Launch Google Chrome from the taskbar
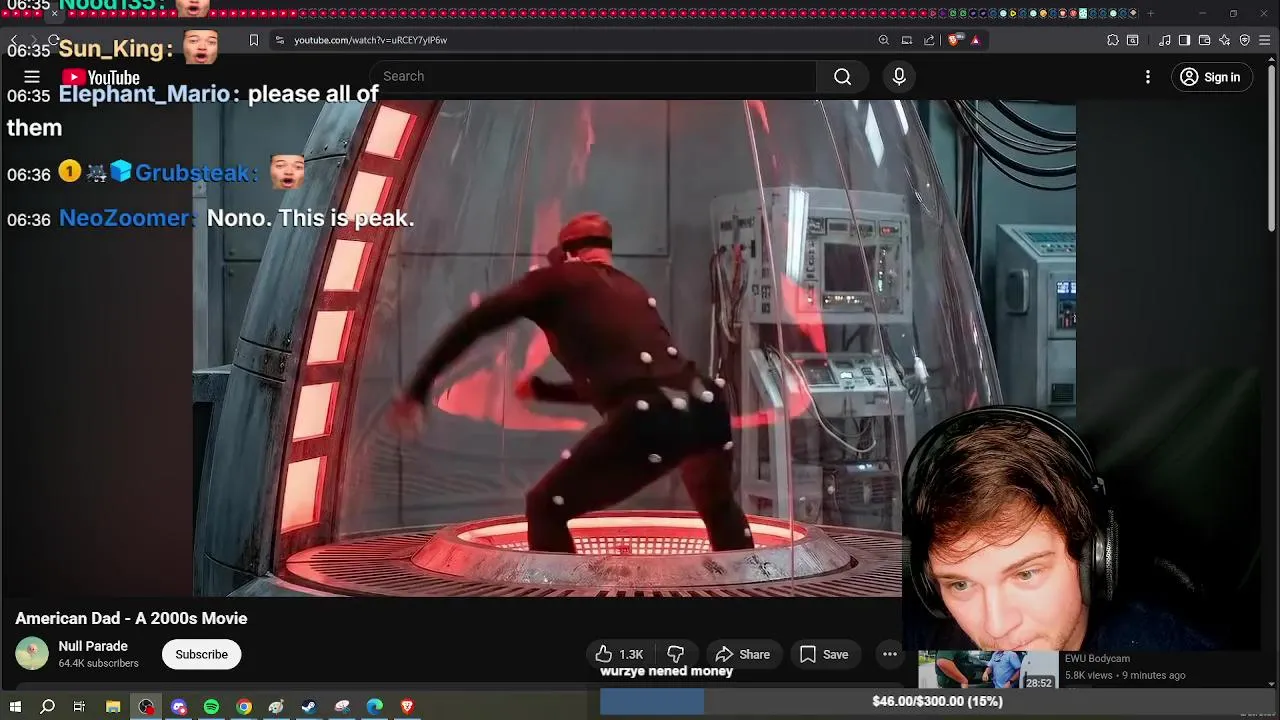Viewport: 1280px width, 720px height. click(244, 707)
